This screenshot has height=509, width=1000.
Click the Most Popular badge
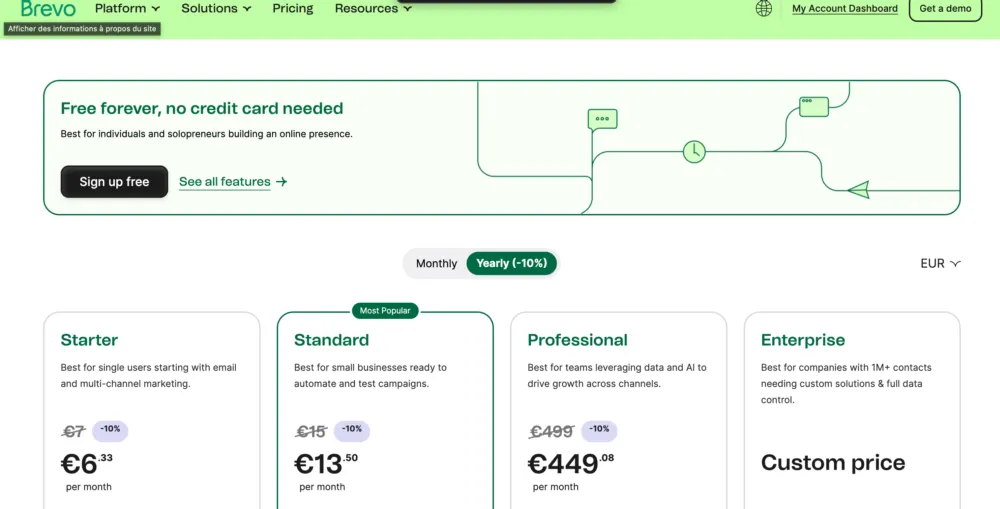coord(385,311)
